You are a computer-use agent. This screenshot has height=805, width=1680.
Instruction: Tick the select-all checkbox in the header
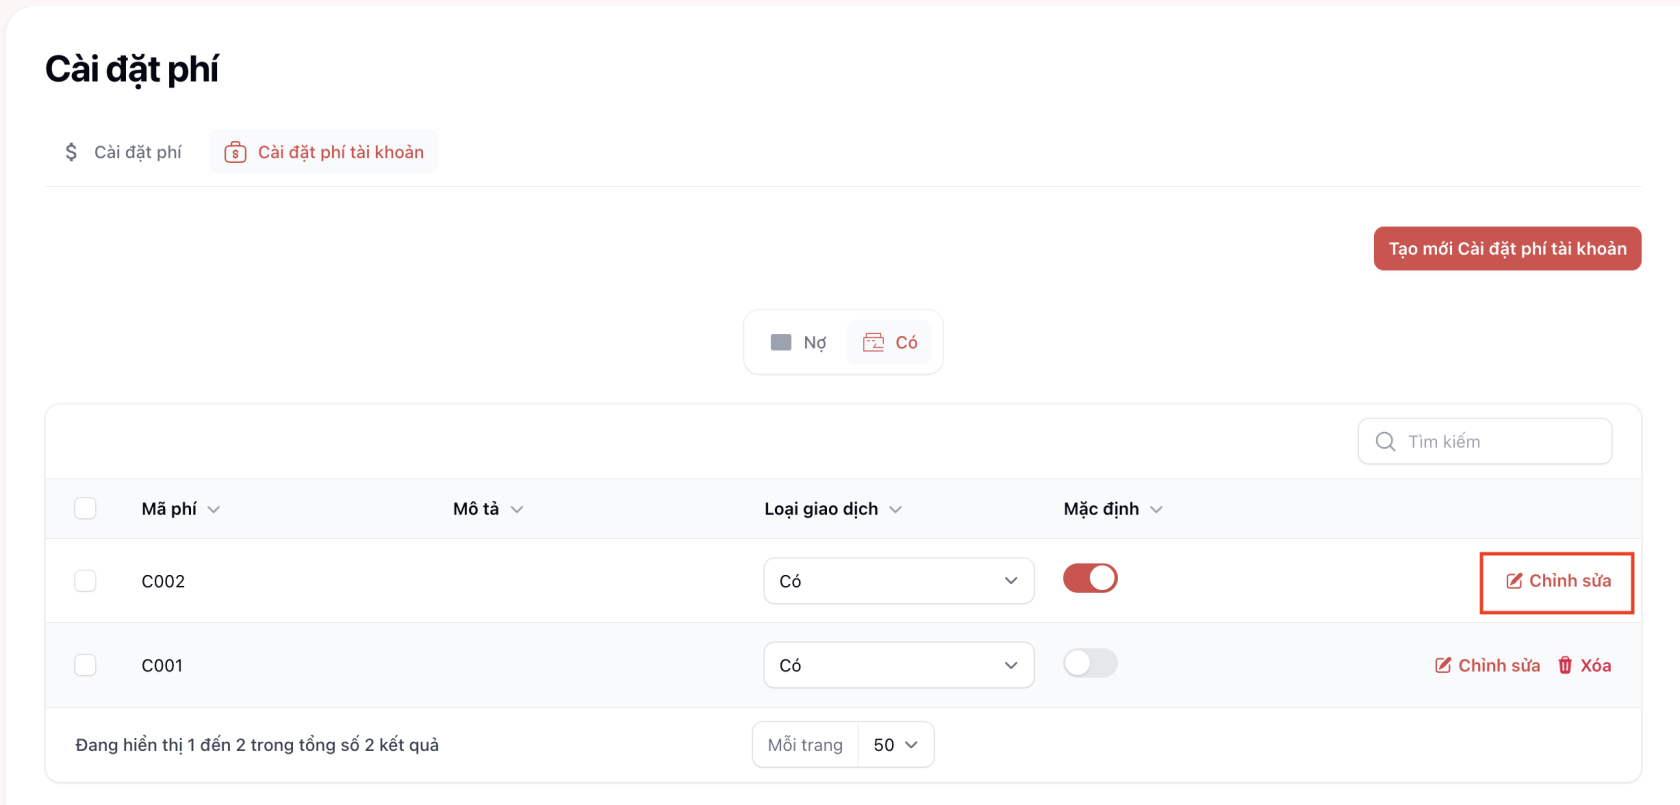coord(86,509)
